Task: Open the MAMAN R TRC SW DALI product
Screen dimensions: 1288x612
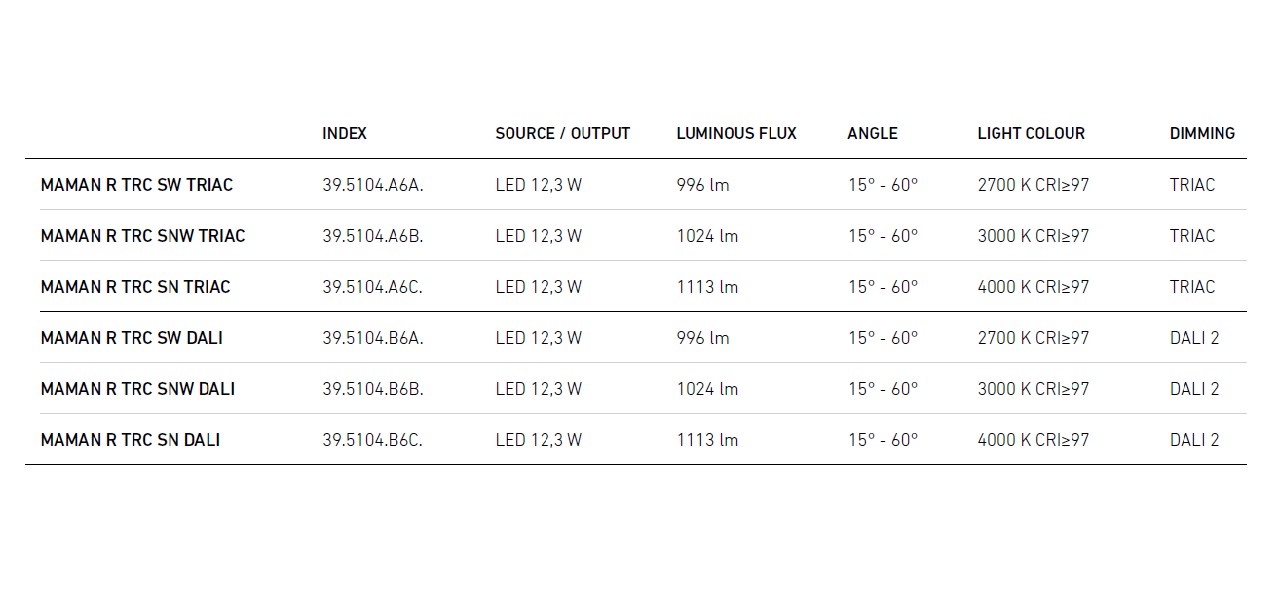Action: click(x=132, y=338)
